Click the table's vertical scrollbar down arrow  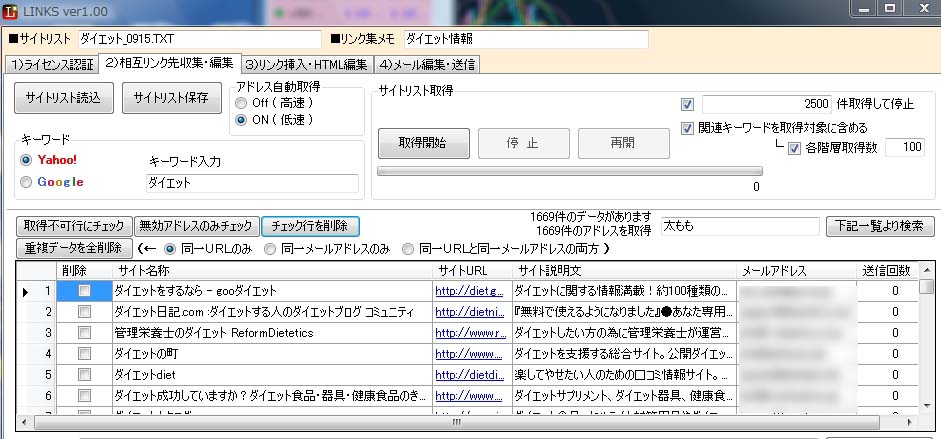point(927,406)
